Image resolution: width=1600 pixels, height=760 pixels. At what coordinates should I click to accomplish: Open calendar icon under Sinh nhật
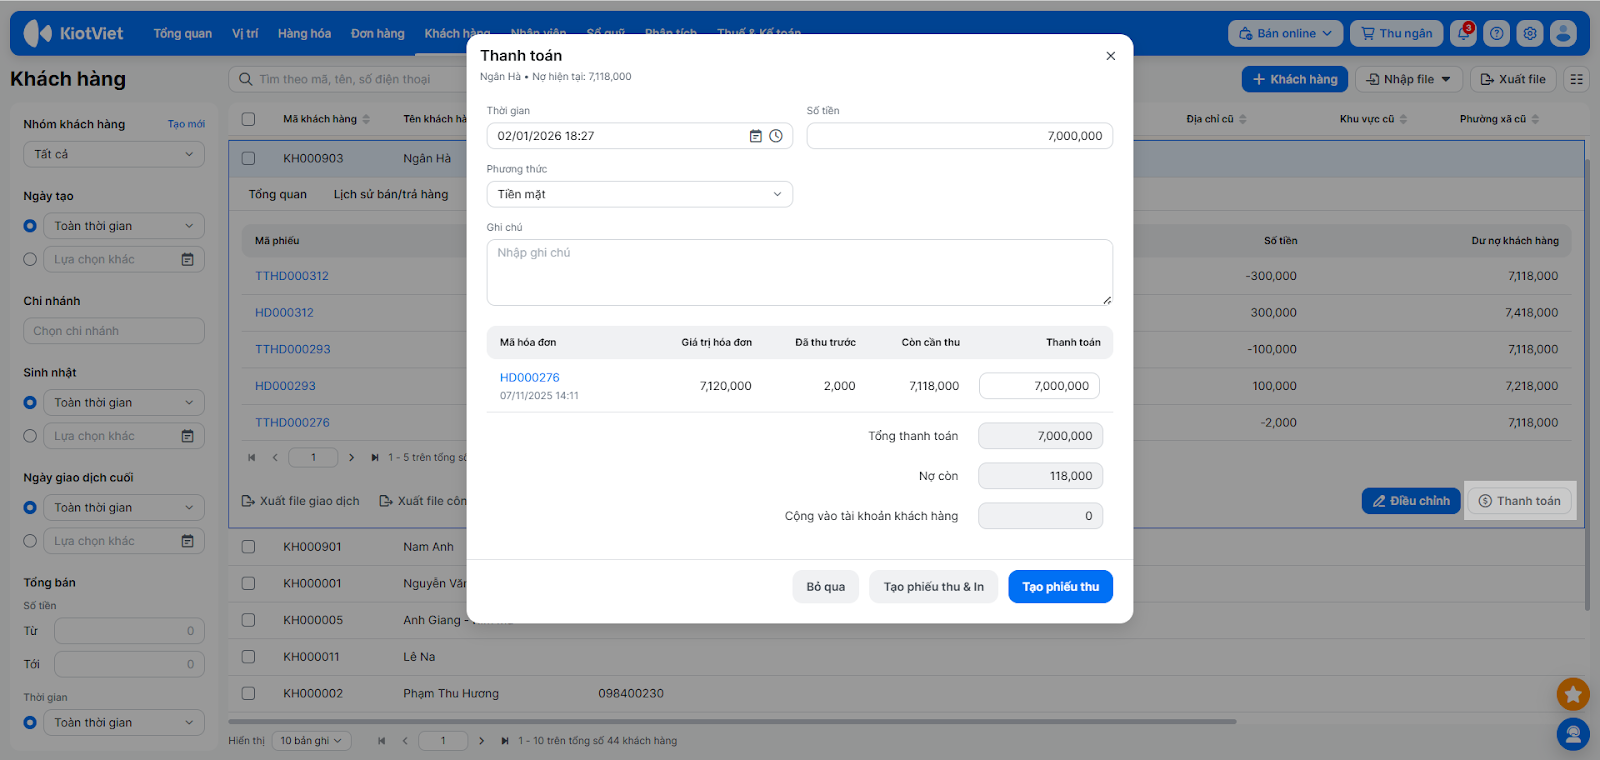point(187,436)
